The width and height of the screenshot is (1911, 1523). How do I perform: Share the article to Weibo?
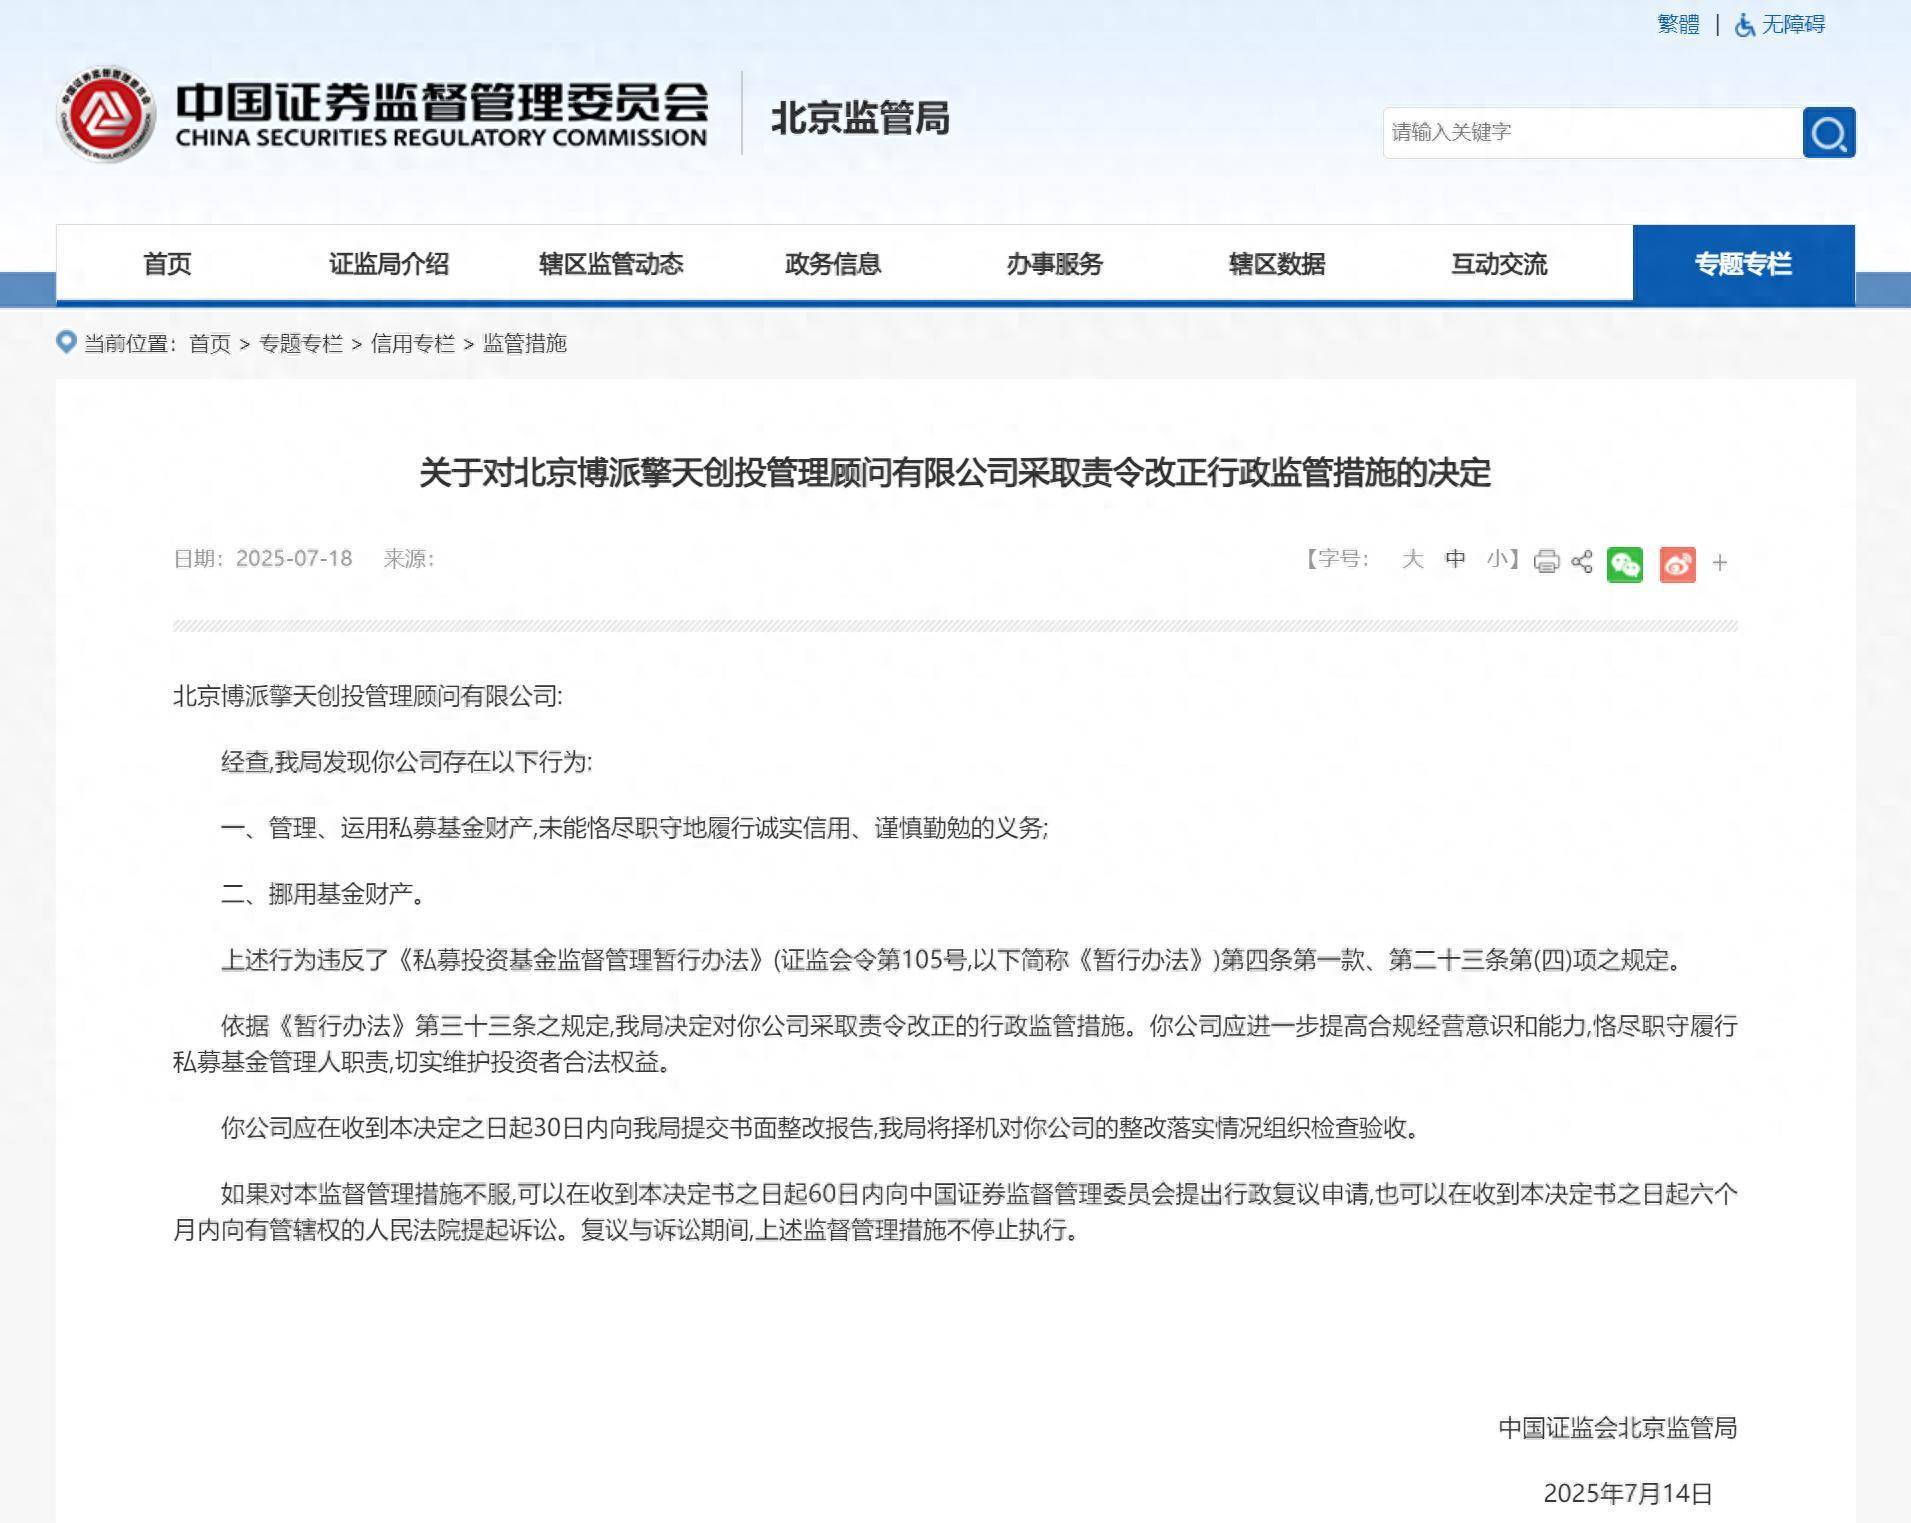(1679, 564)
